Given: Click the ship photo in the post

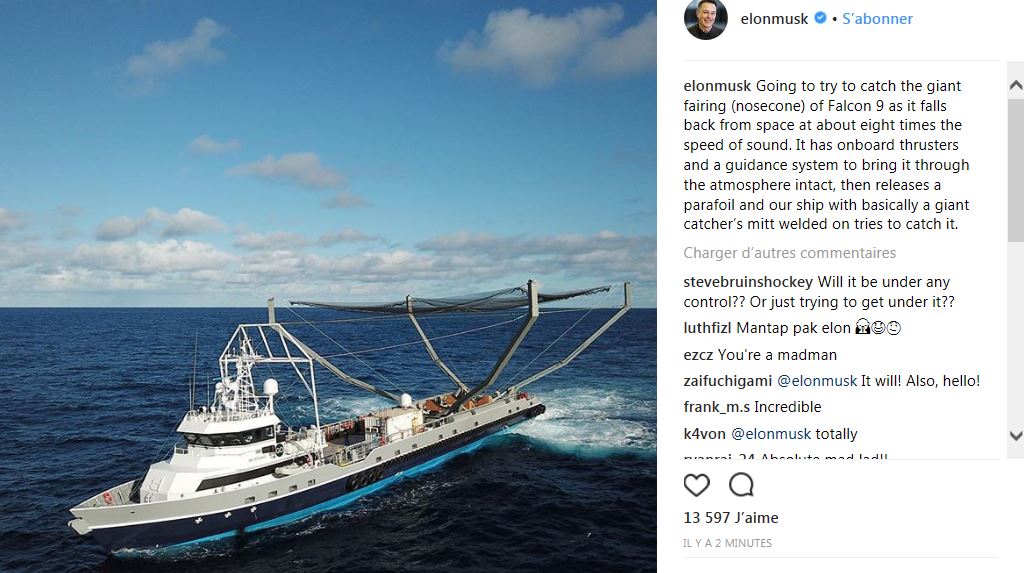Looking at the screenshot, I should [x=328, y=286].
